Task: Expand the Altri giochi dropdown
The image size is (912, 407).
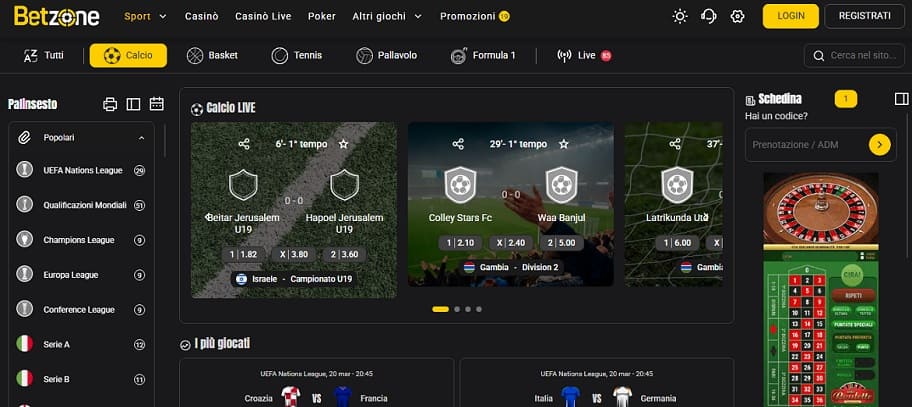Action: click(x=387, y=16)
